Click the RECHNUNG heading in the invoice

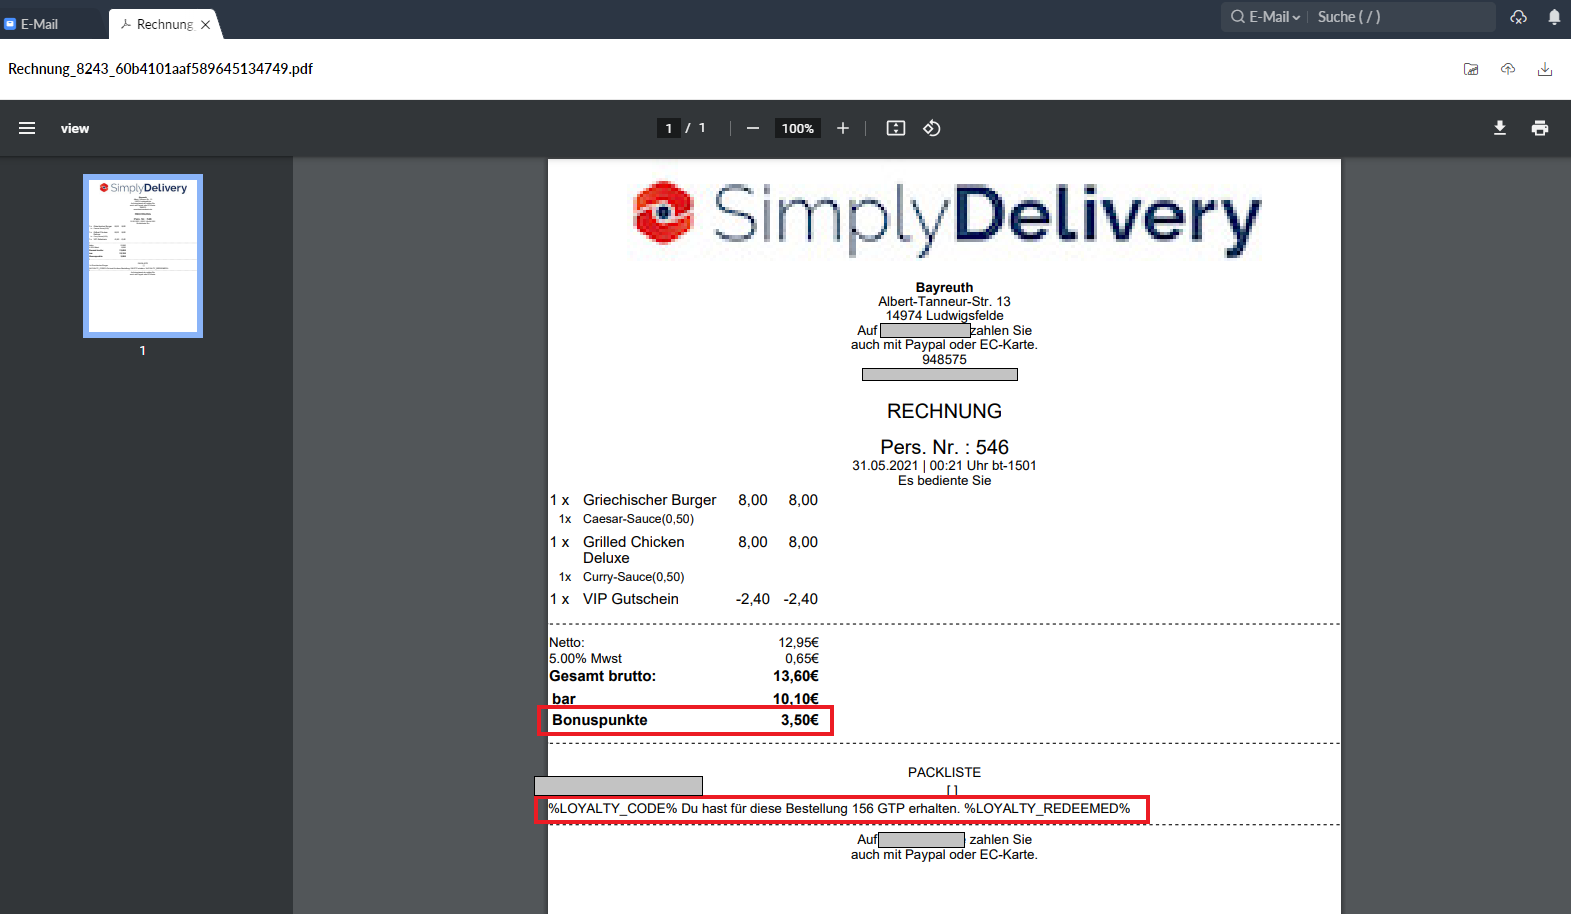[x=944, y=411]
